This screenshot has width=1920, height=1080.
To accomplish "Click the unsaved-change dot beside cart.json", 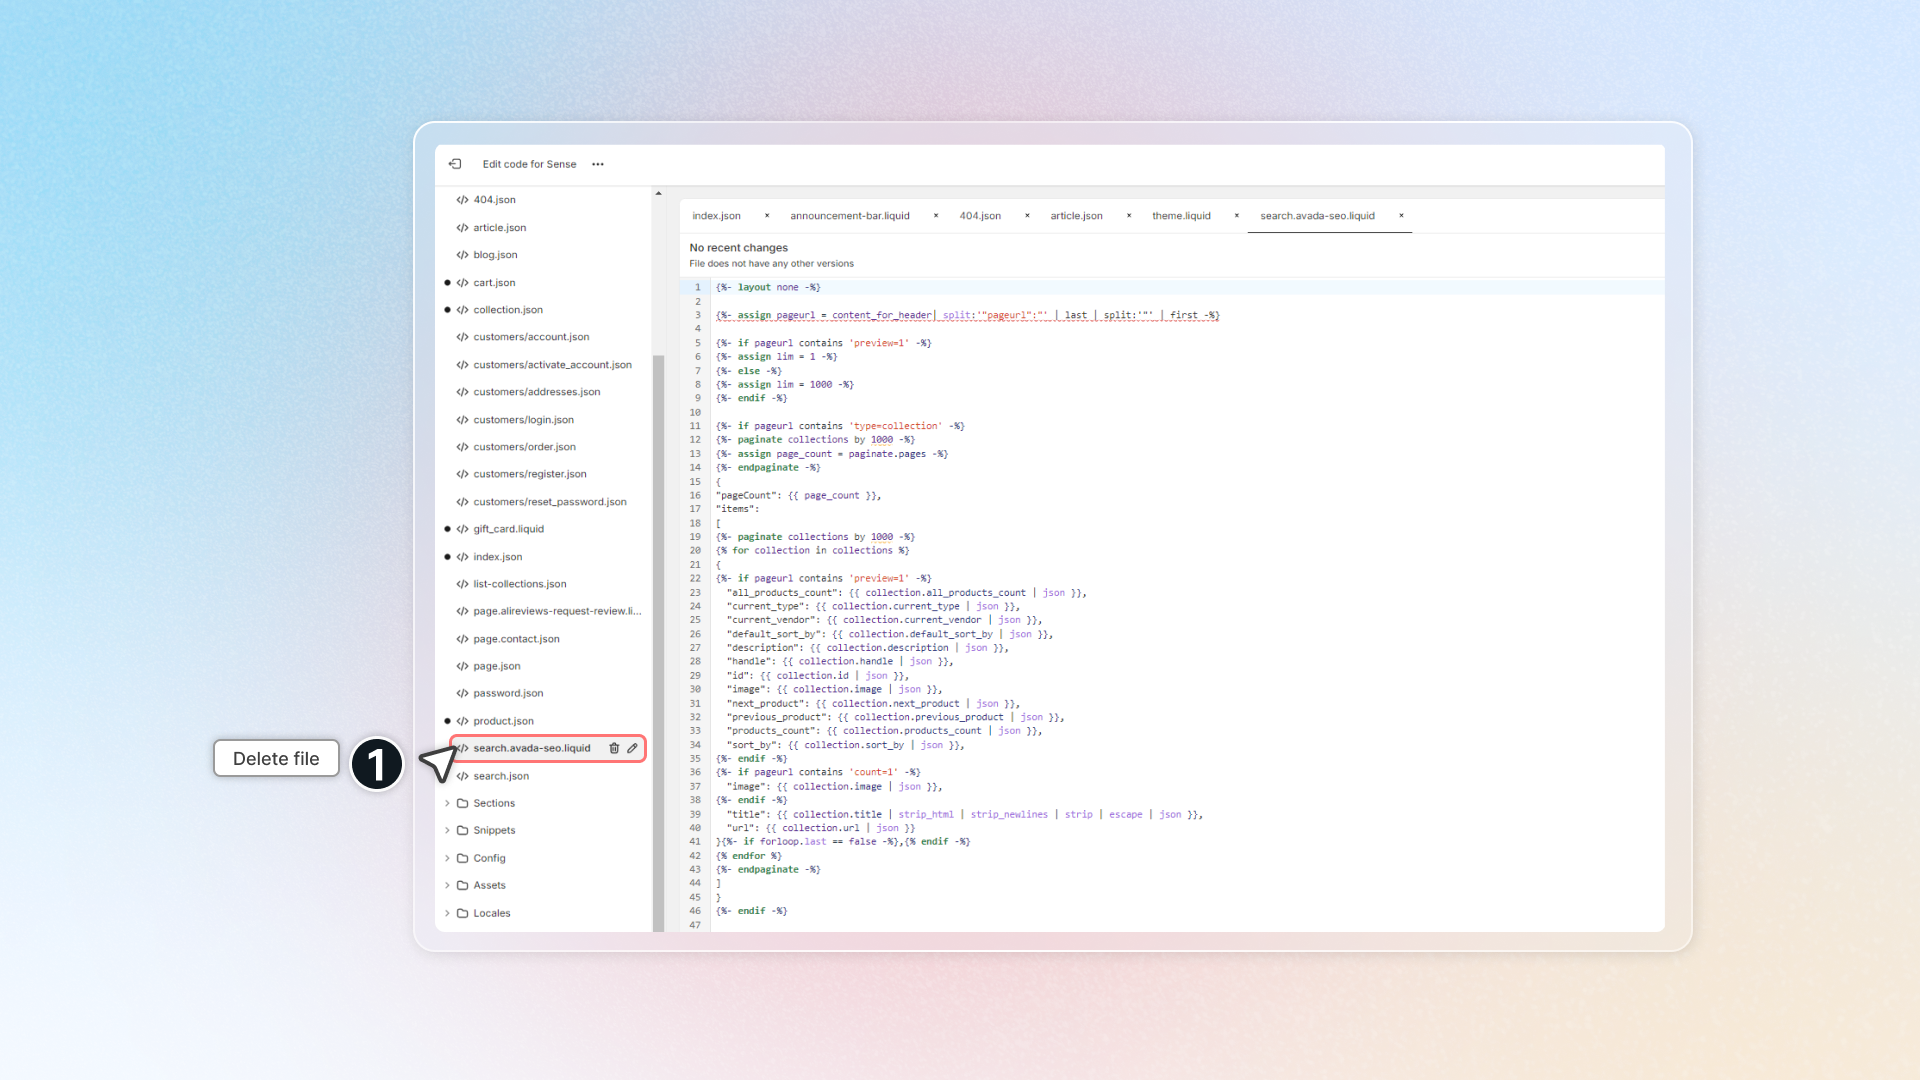I will coord(447,282).
